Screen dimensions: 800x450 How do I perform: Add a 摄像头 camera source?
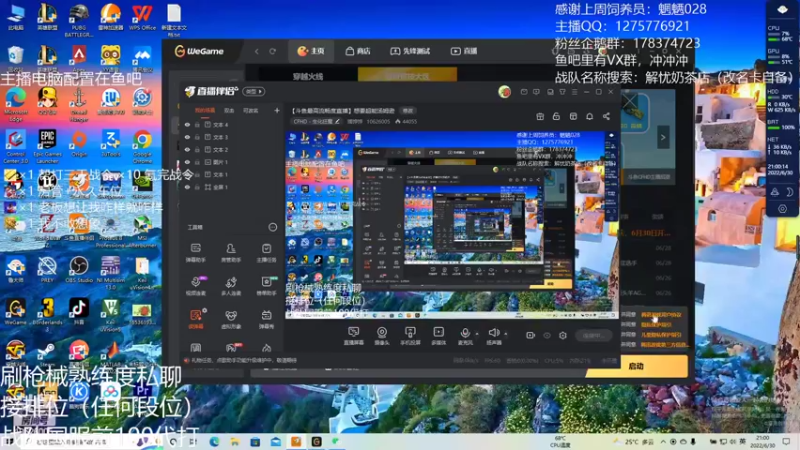click(x=382, y=336)
